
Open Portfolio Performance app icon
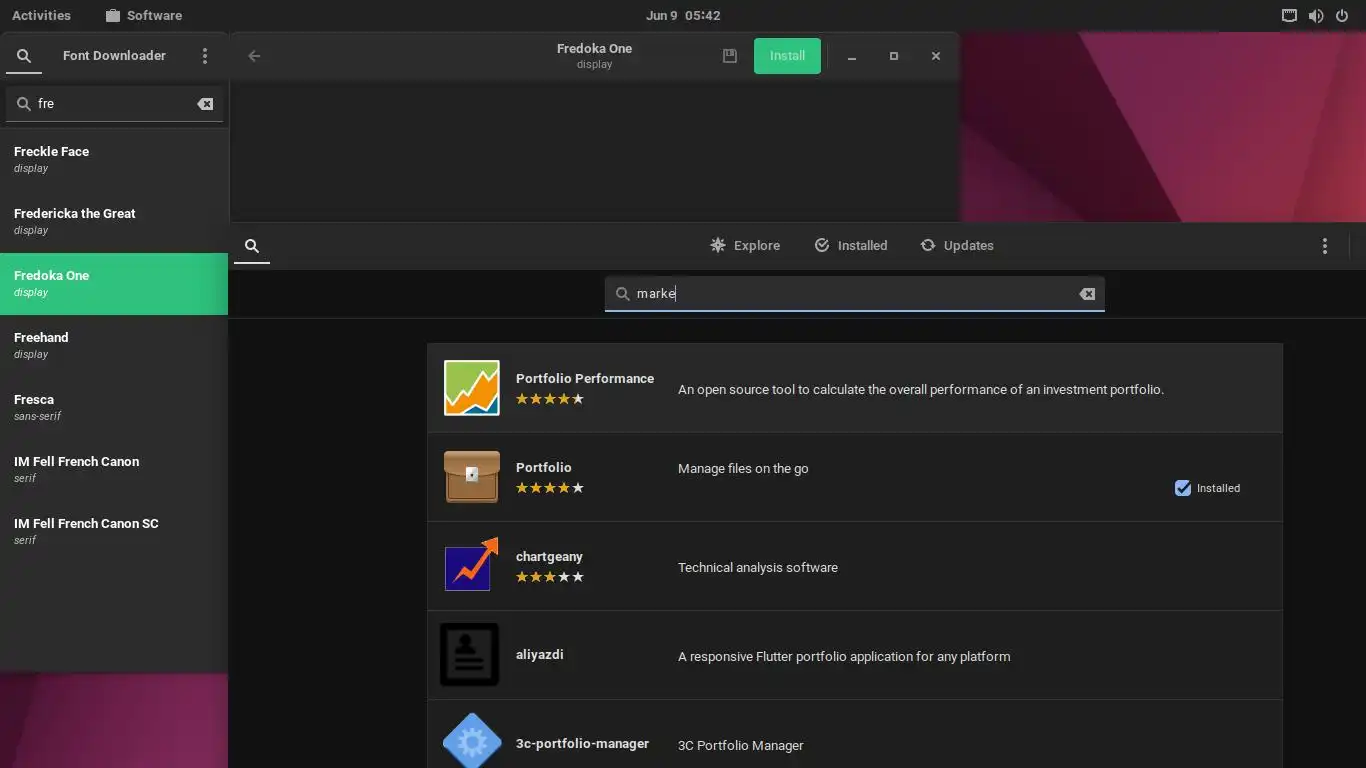click(472, 388)
